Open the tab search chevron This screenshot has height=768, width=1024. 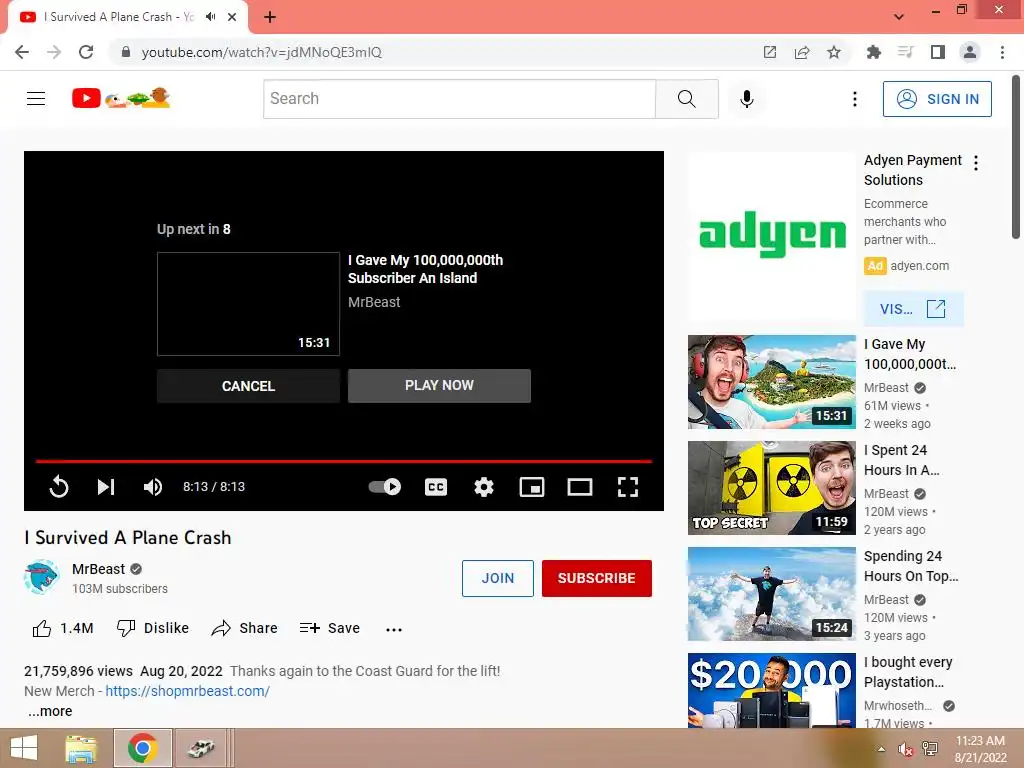tap(899, 17)
